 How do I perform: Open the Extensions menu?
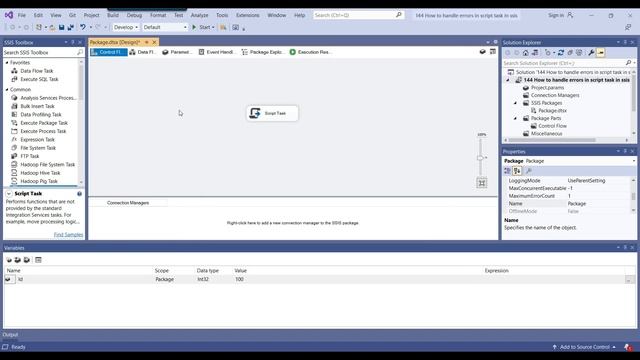247,15
